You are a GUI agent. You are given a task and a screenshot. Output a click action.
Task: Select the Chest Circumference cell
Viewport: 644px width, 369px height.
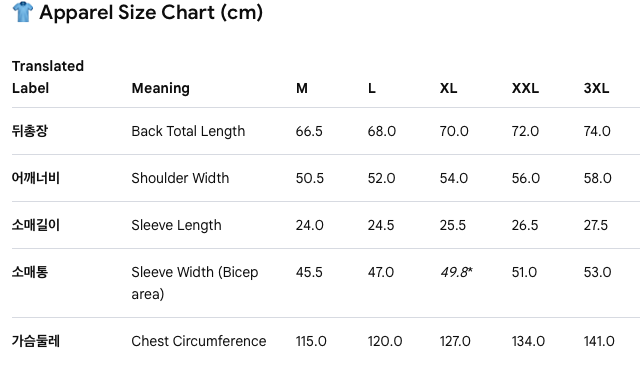pos(199,341)
